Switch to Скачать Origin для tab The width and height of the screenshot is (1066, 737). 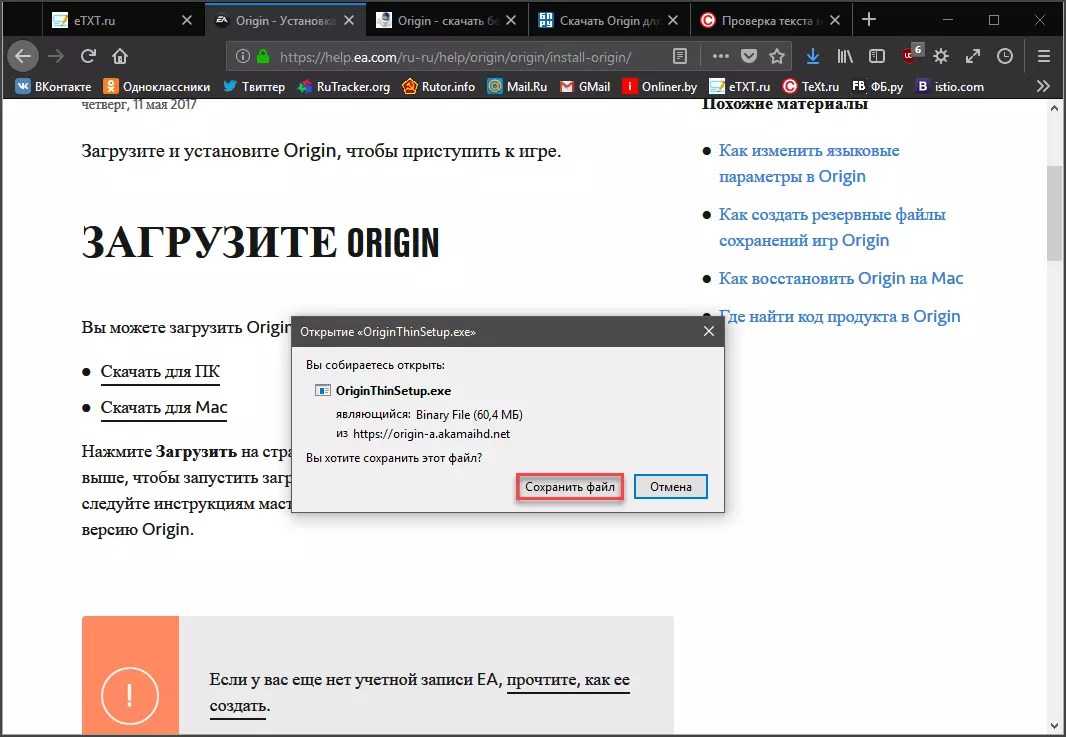pos(608,20)
